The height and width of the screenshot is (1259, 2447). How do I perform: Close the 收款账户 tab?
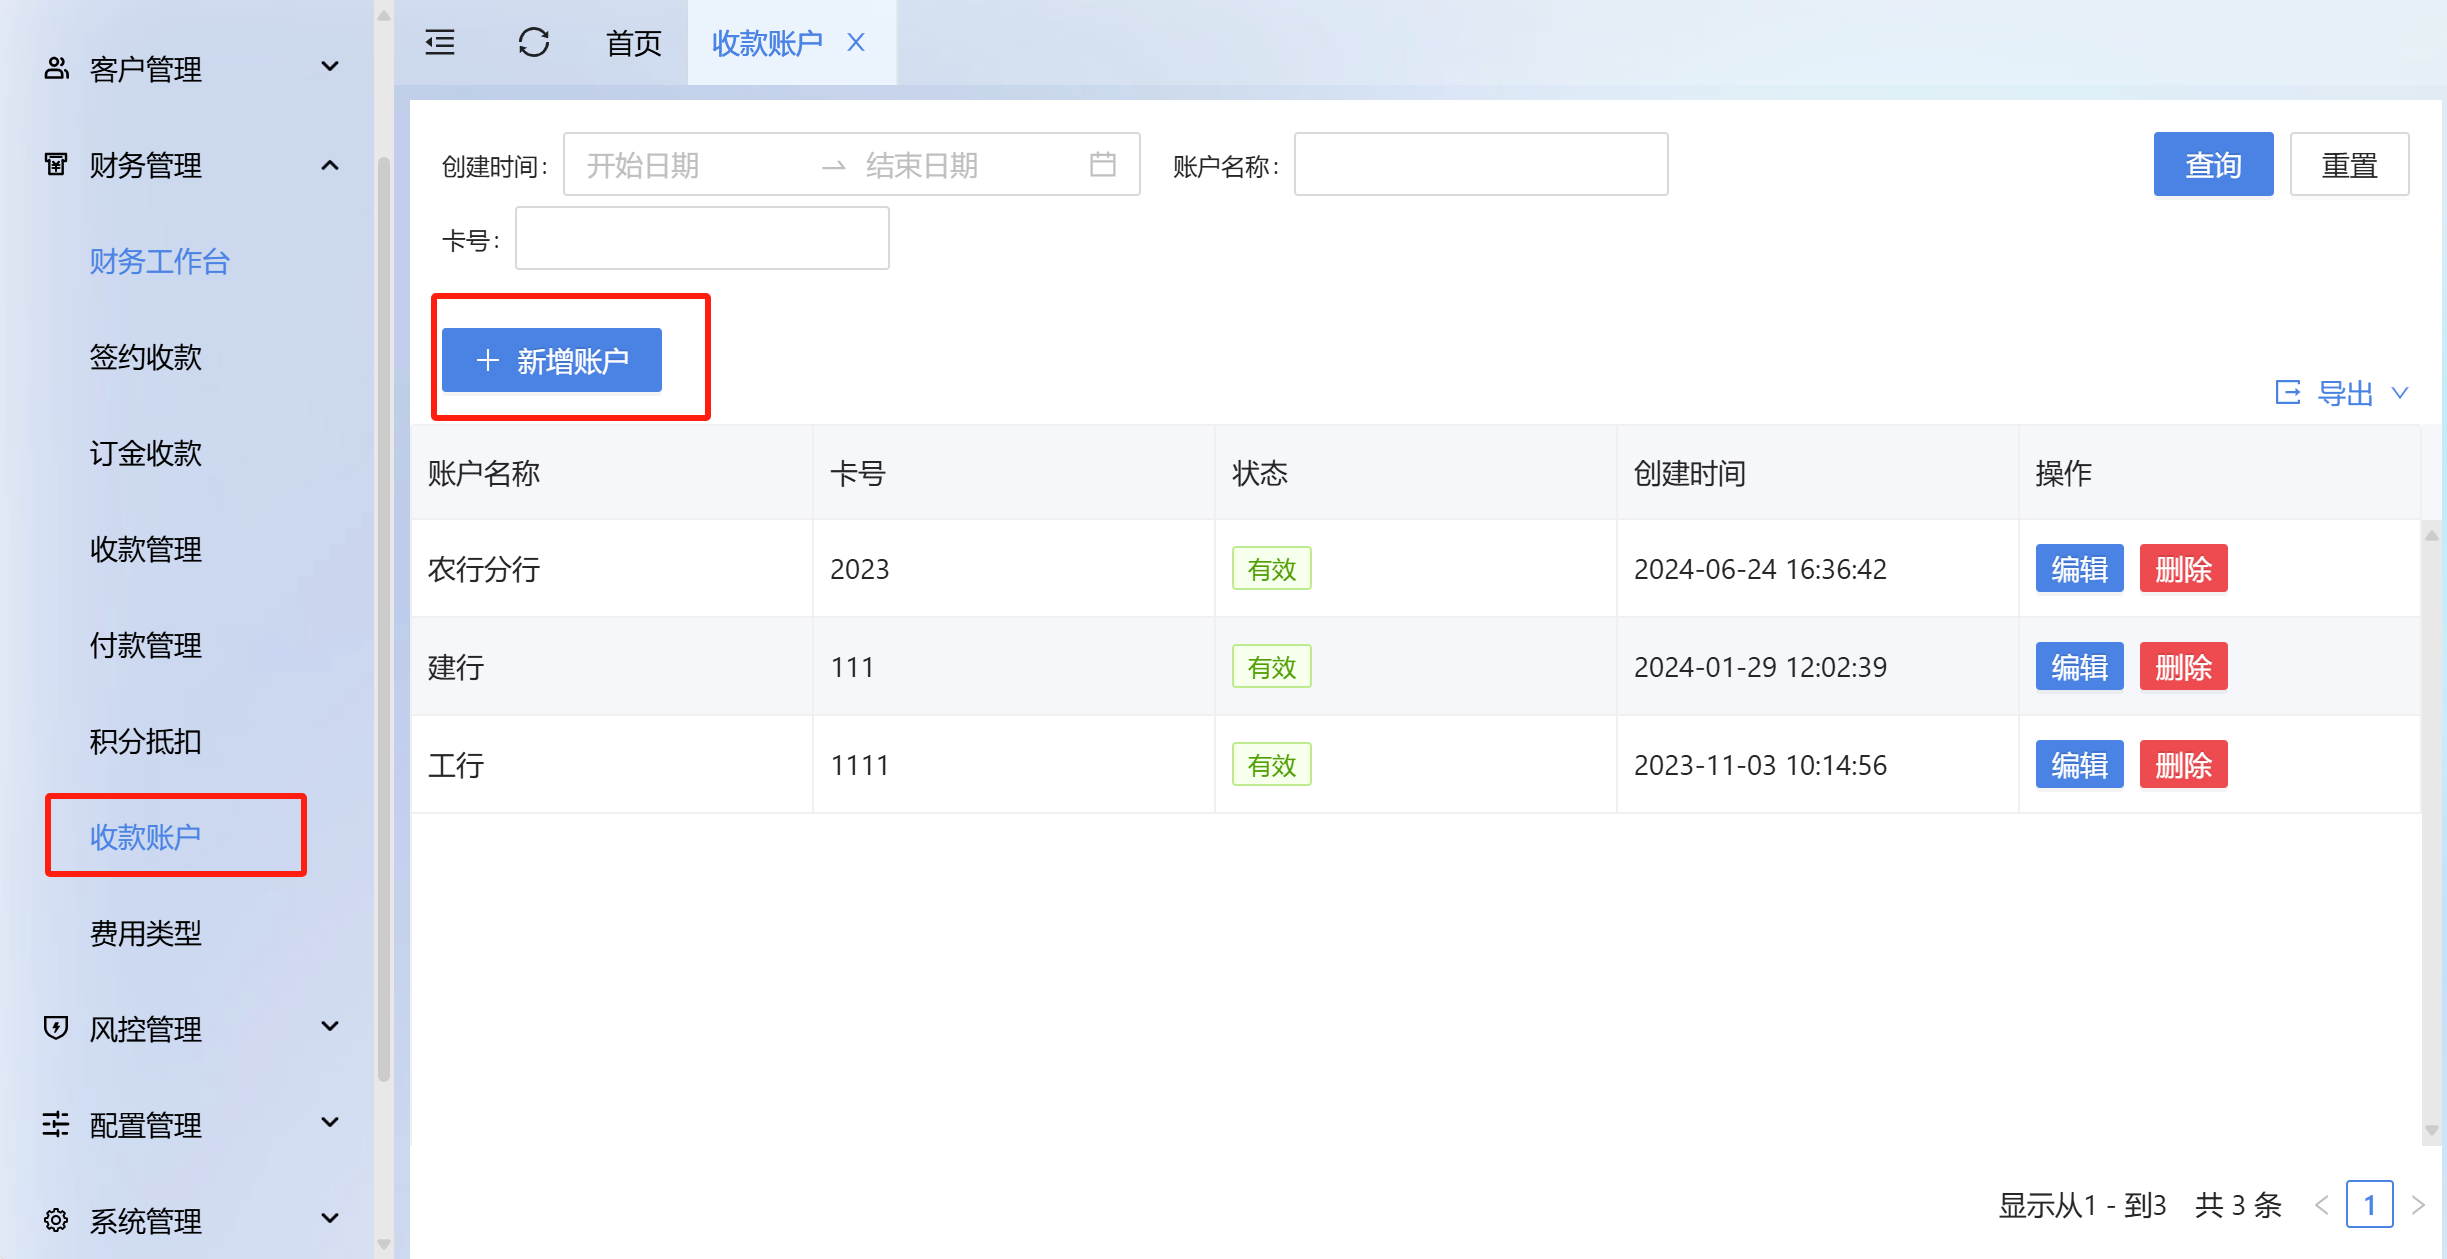pos(856,42)
